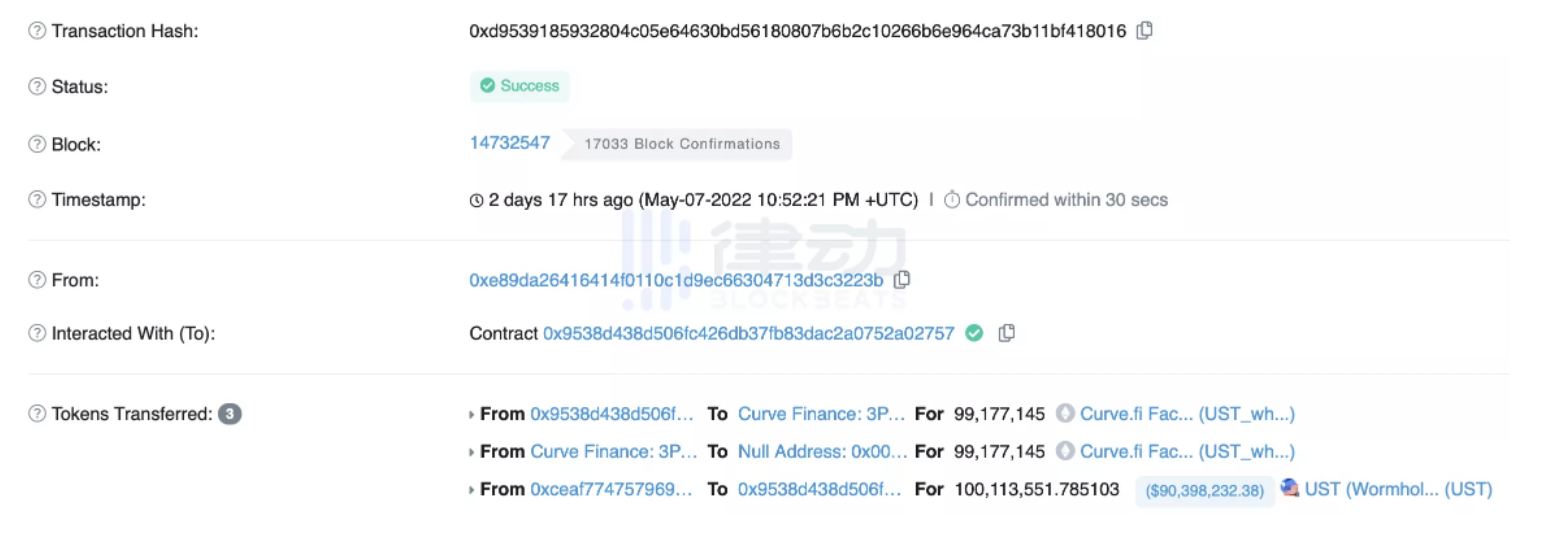The image size is (1555, 546).
Task: Open From address 0xe89da26416414f0110c1d9ec66304713d3c3223b
Action: coord(676,280)
